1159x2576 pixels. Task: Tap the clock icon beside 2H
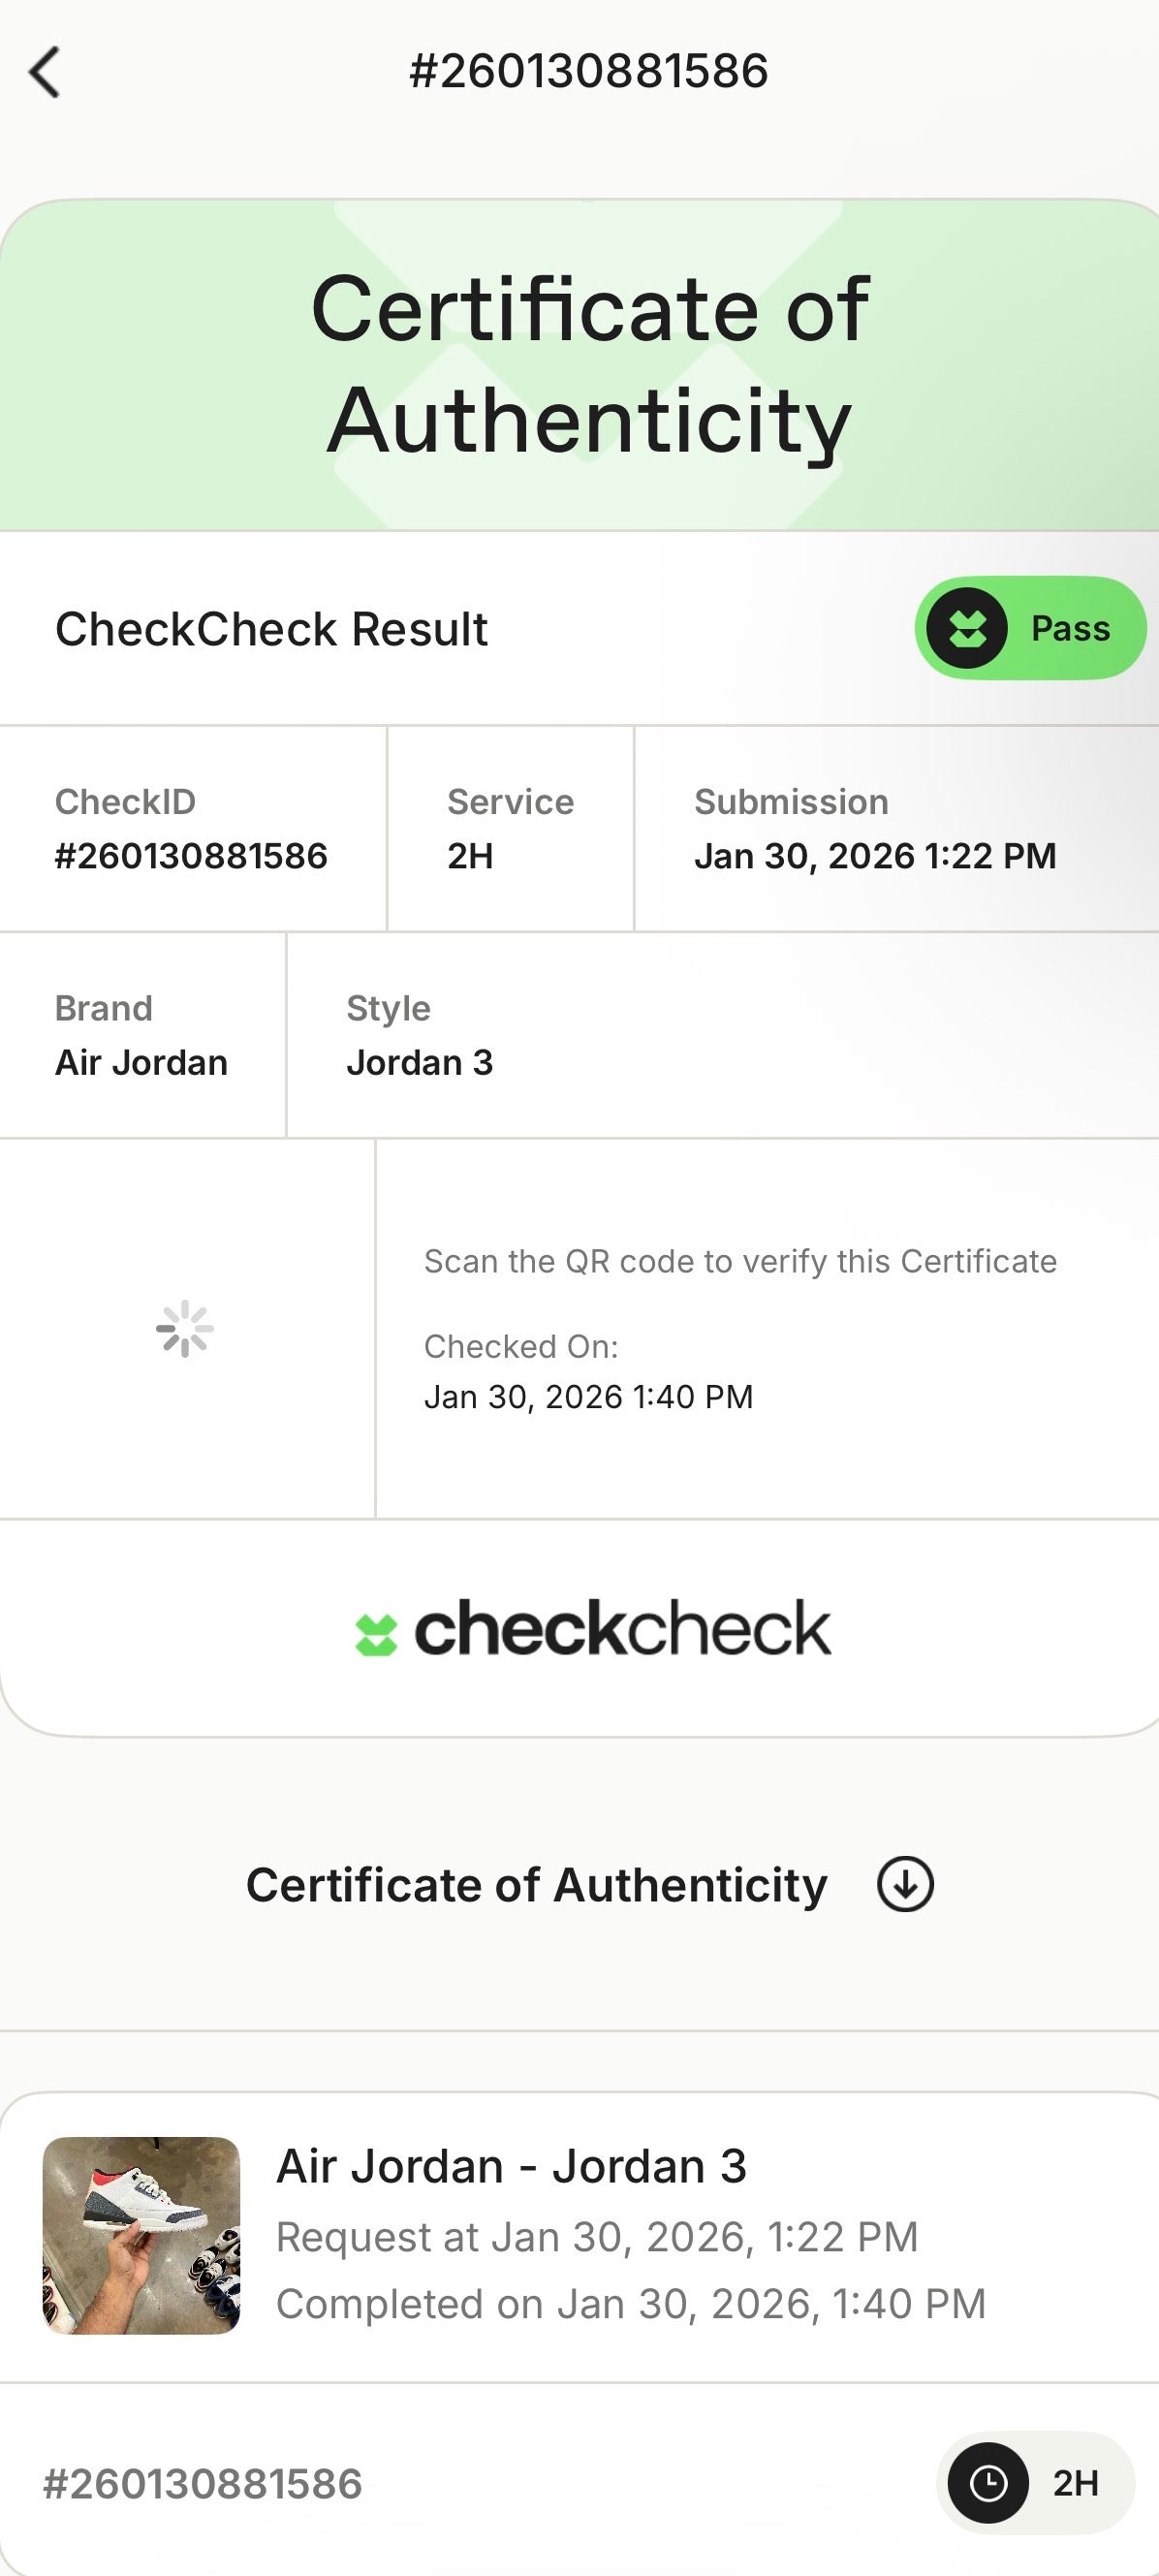pos(988,2483)
